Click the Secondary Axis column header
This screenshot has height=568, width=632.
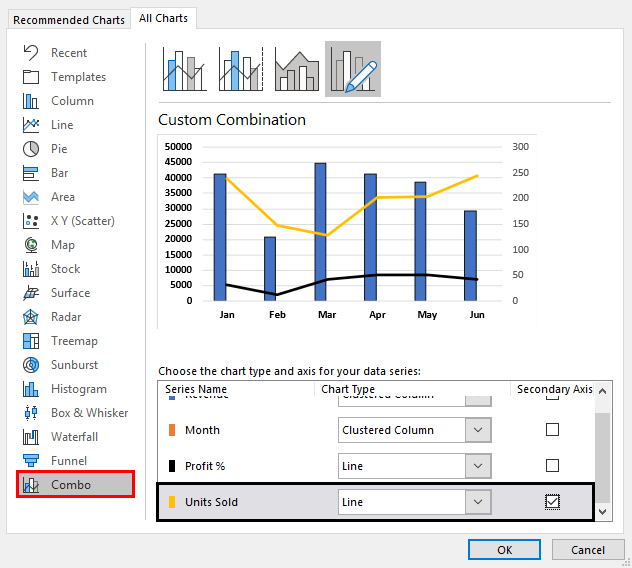click(x=555, y=389)
